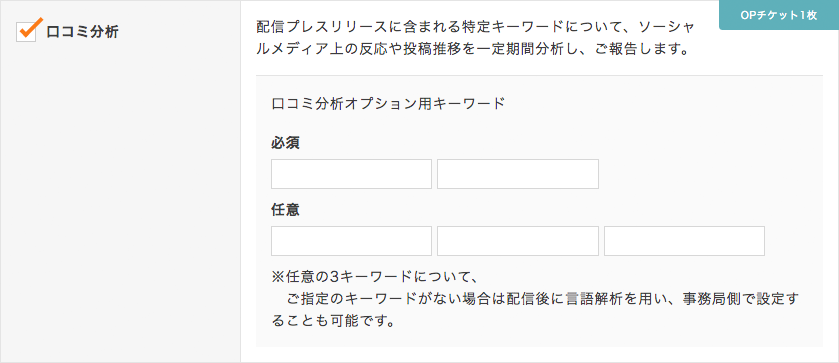
Task: Uncheck the 口コミ分析 checkbox
Action: click(x=26, y=32)
